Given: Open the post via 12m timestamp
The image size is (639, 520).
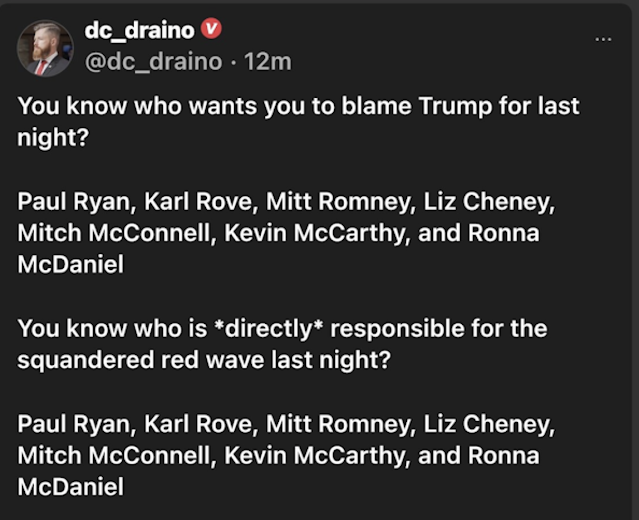Looking at the screenshot, I should (267, 62).
